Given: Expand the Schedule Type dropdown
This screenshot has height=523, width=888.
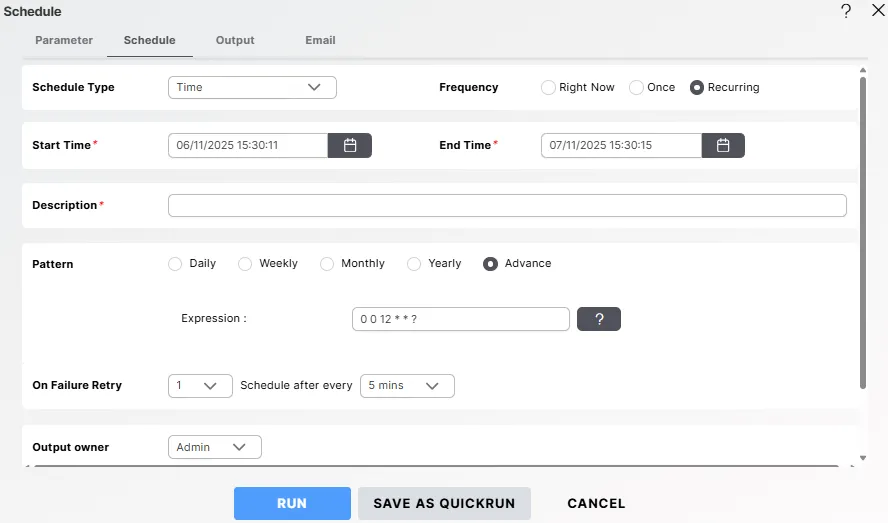Looking at the screenshot, I should [252, 87].
